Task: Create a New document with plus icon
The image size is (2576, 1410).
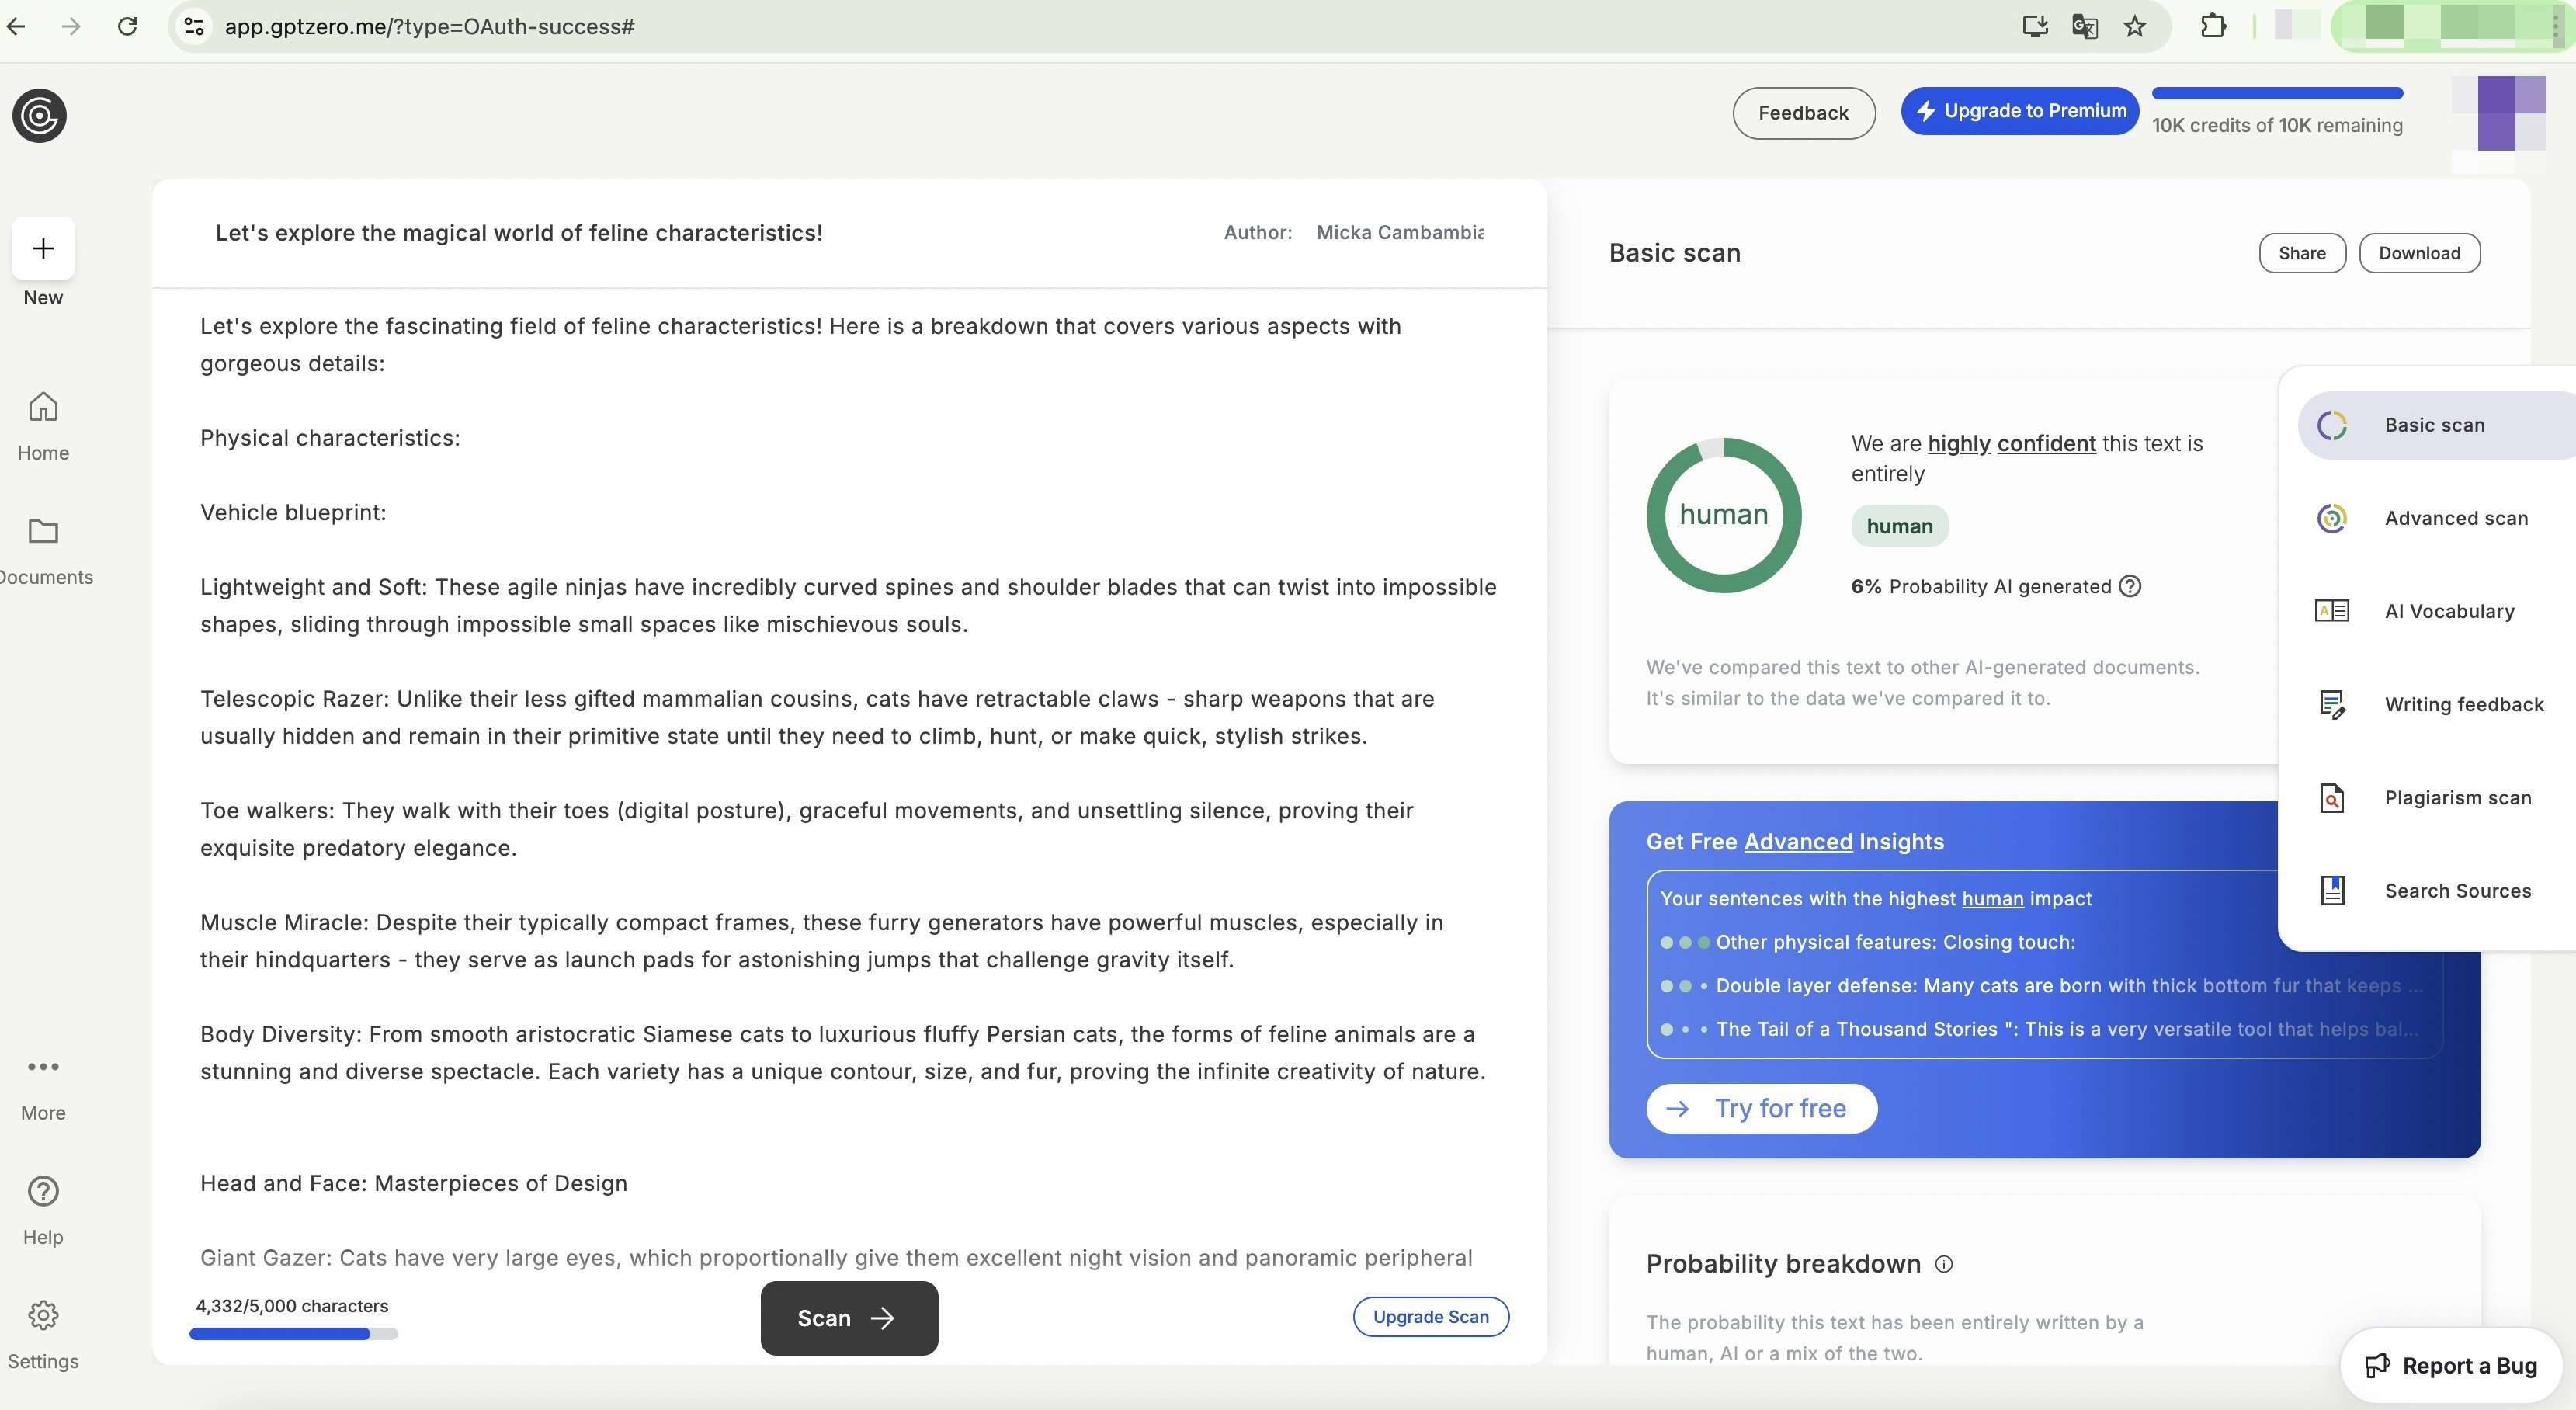Action: point(43,248)
